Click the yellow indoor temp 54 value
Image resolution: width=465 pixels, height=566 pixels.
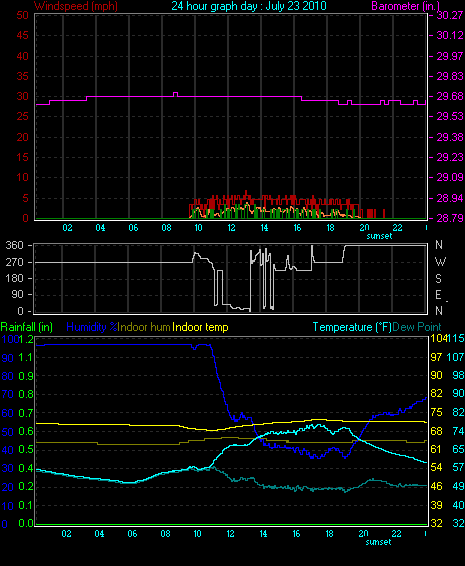(x=436, y=467)
